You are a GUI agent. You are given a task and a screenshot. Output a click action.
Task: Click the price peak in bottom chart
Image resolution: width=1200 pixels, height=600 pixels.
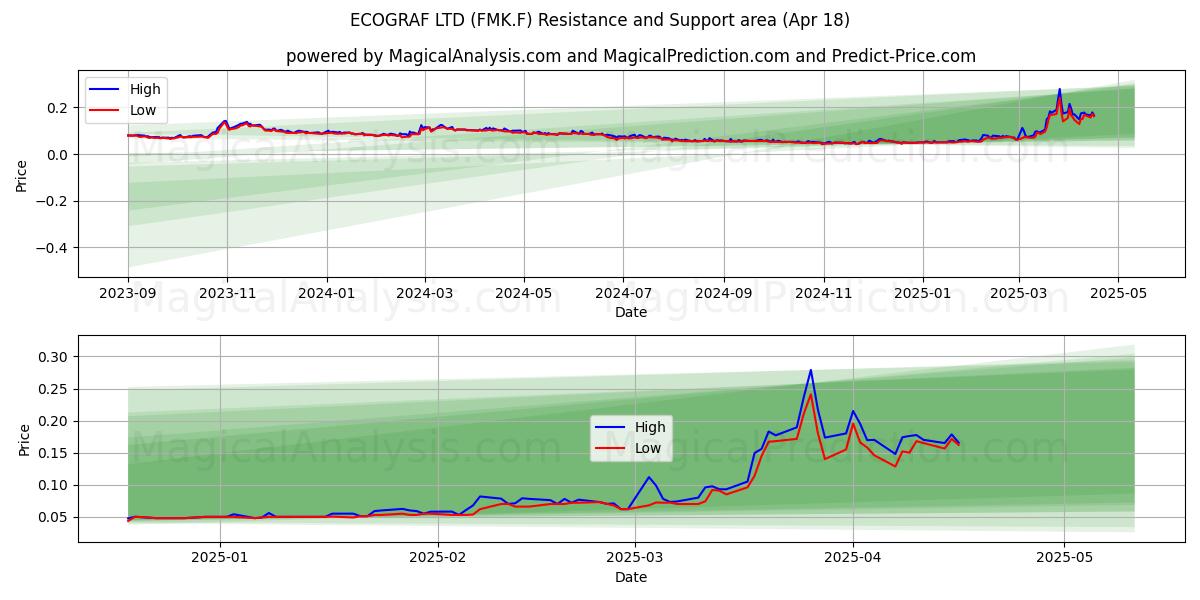pos(811,371)
